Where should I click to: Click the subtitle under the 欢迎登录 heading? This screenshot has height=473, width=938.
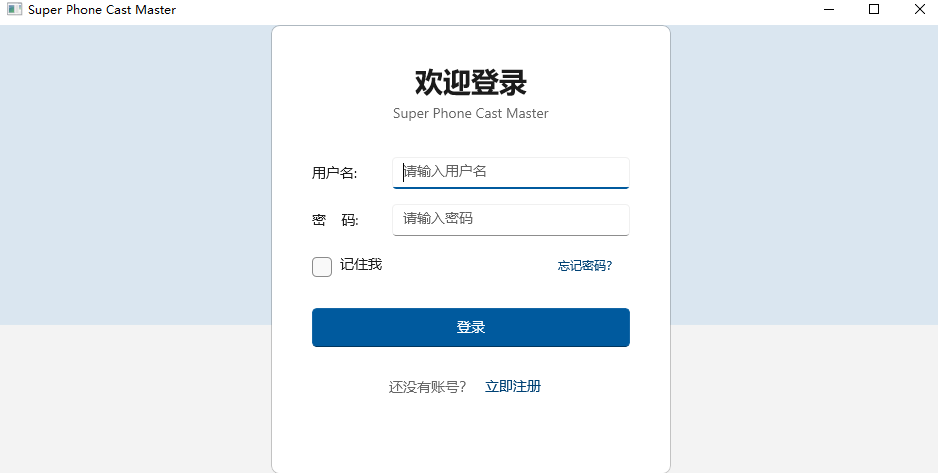click(x=470, y=114)
